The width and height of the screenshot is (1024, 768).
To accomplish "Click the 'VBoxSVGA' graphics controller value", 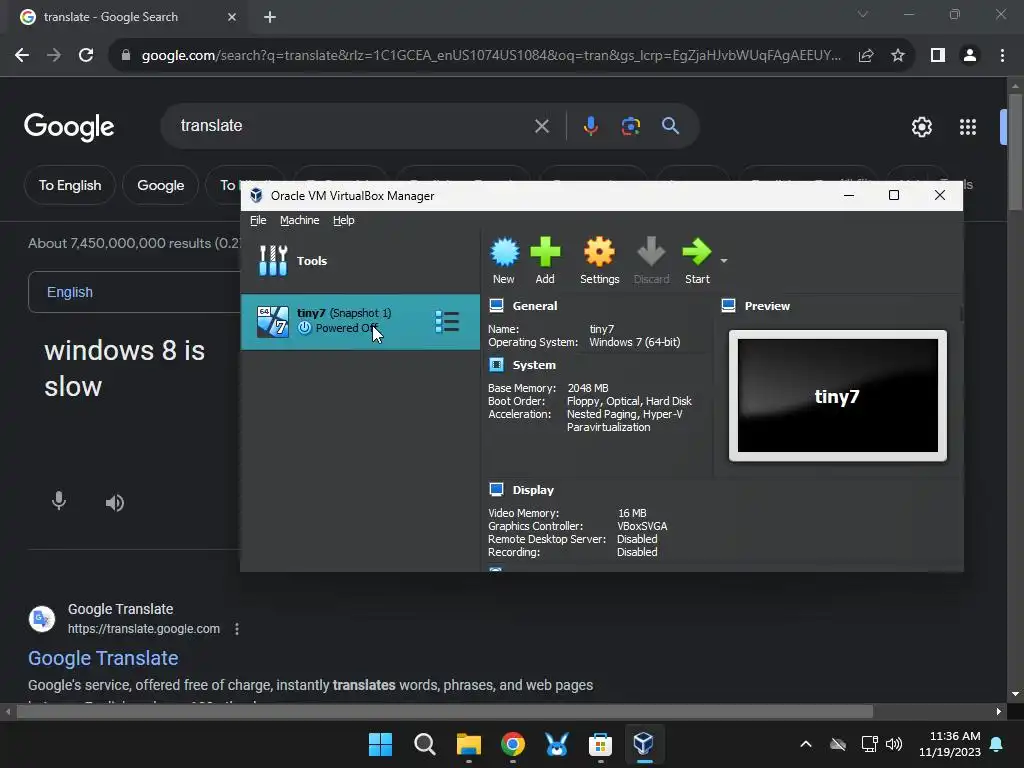I will pos(642,526).
